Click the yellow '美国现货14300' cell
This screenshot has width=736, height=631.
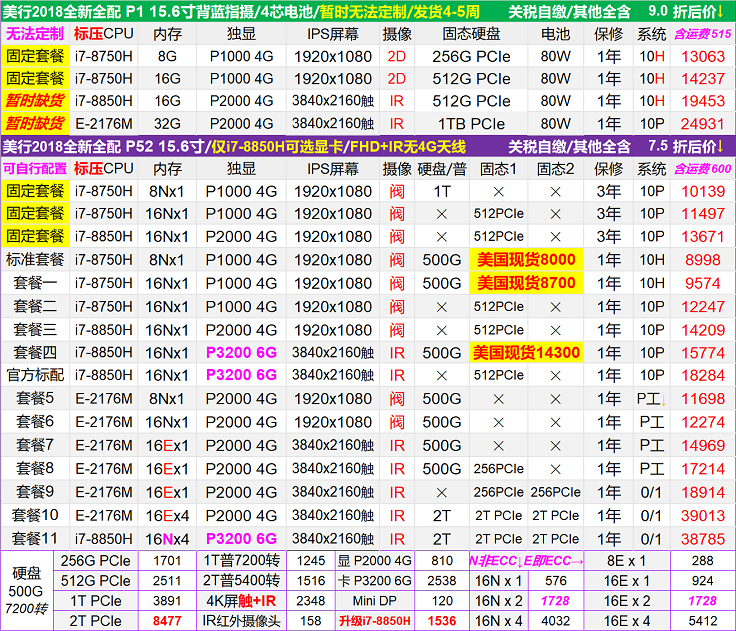pyautogui.click(x=526, y=353)
